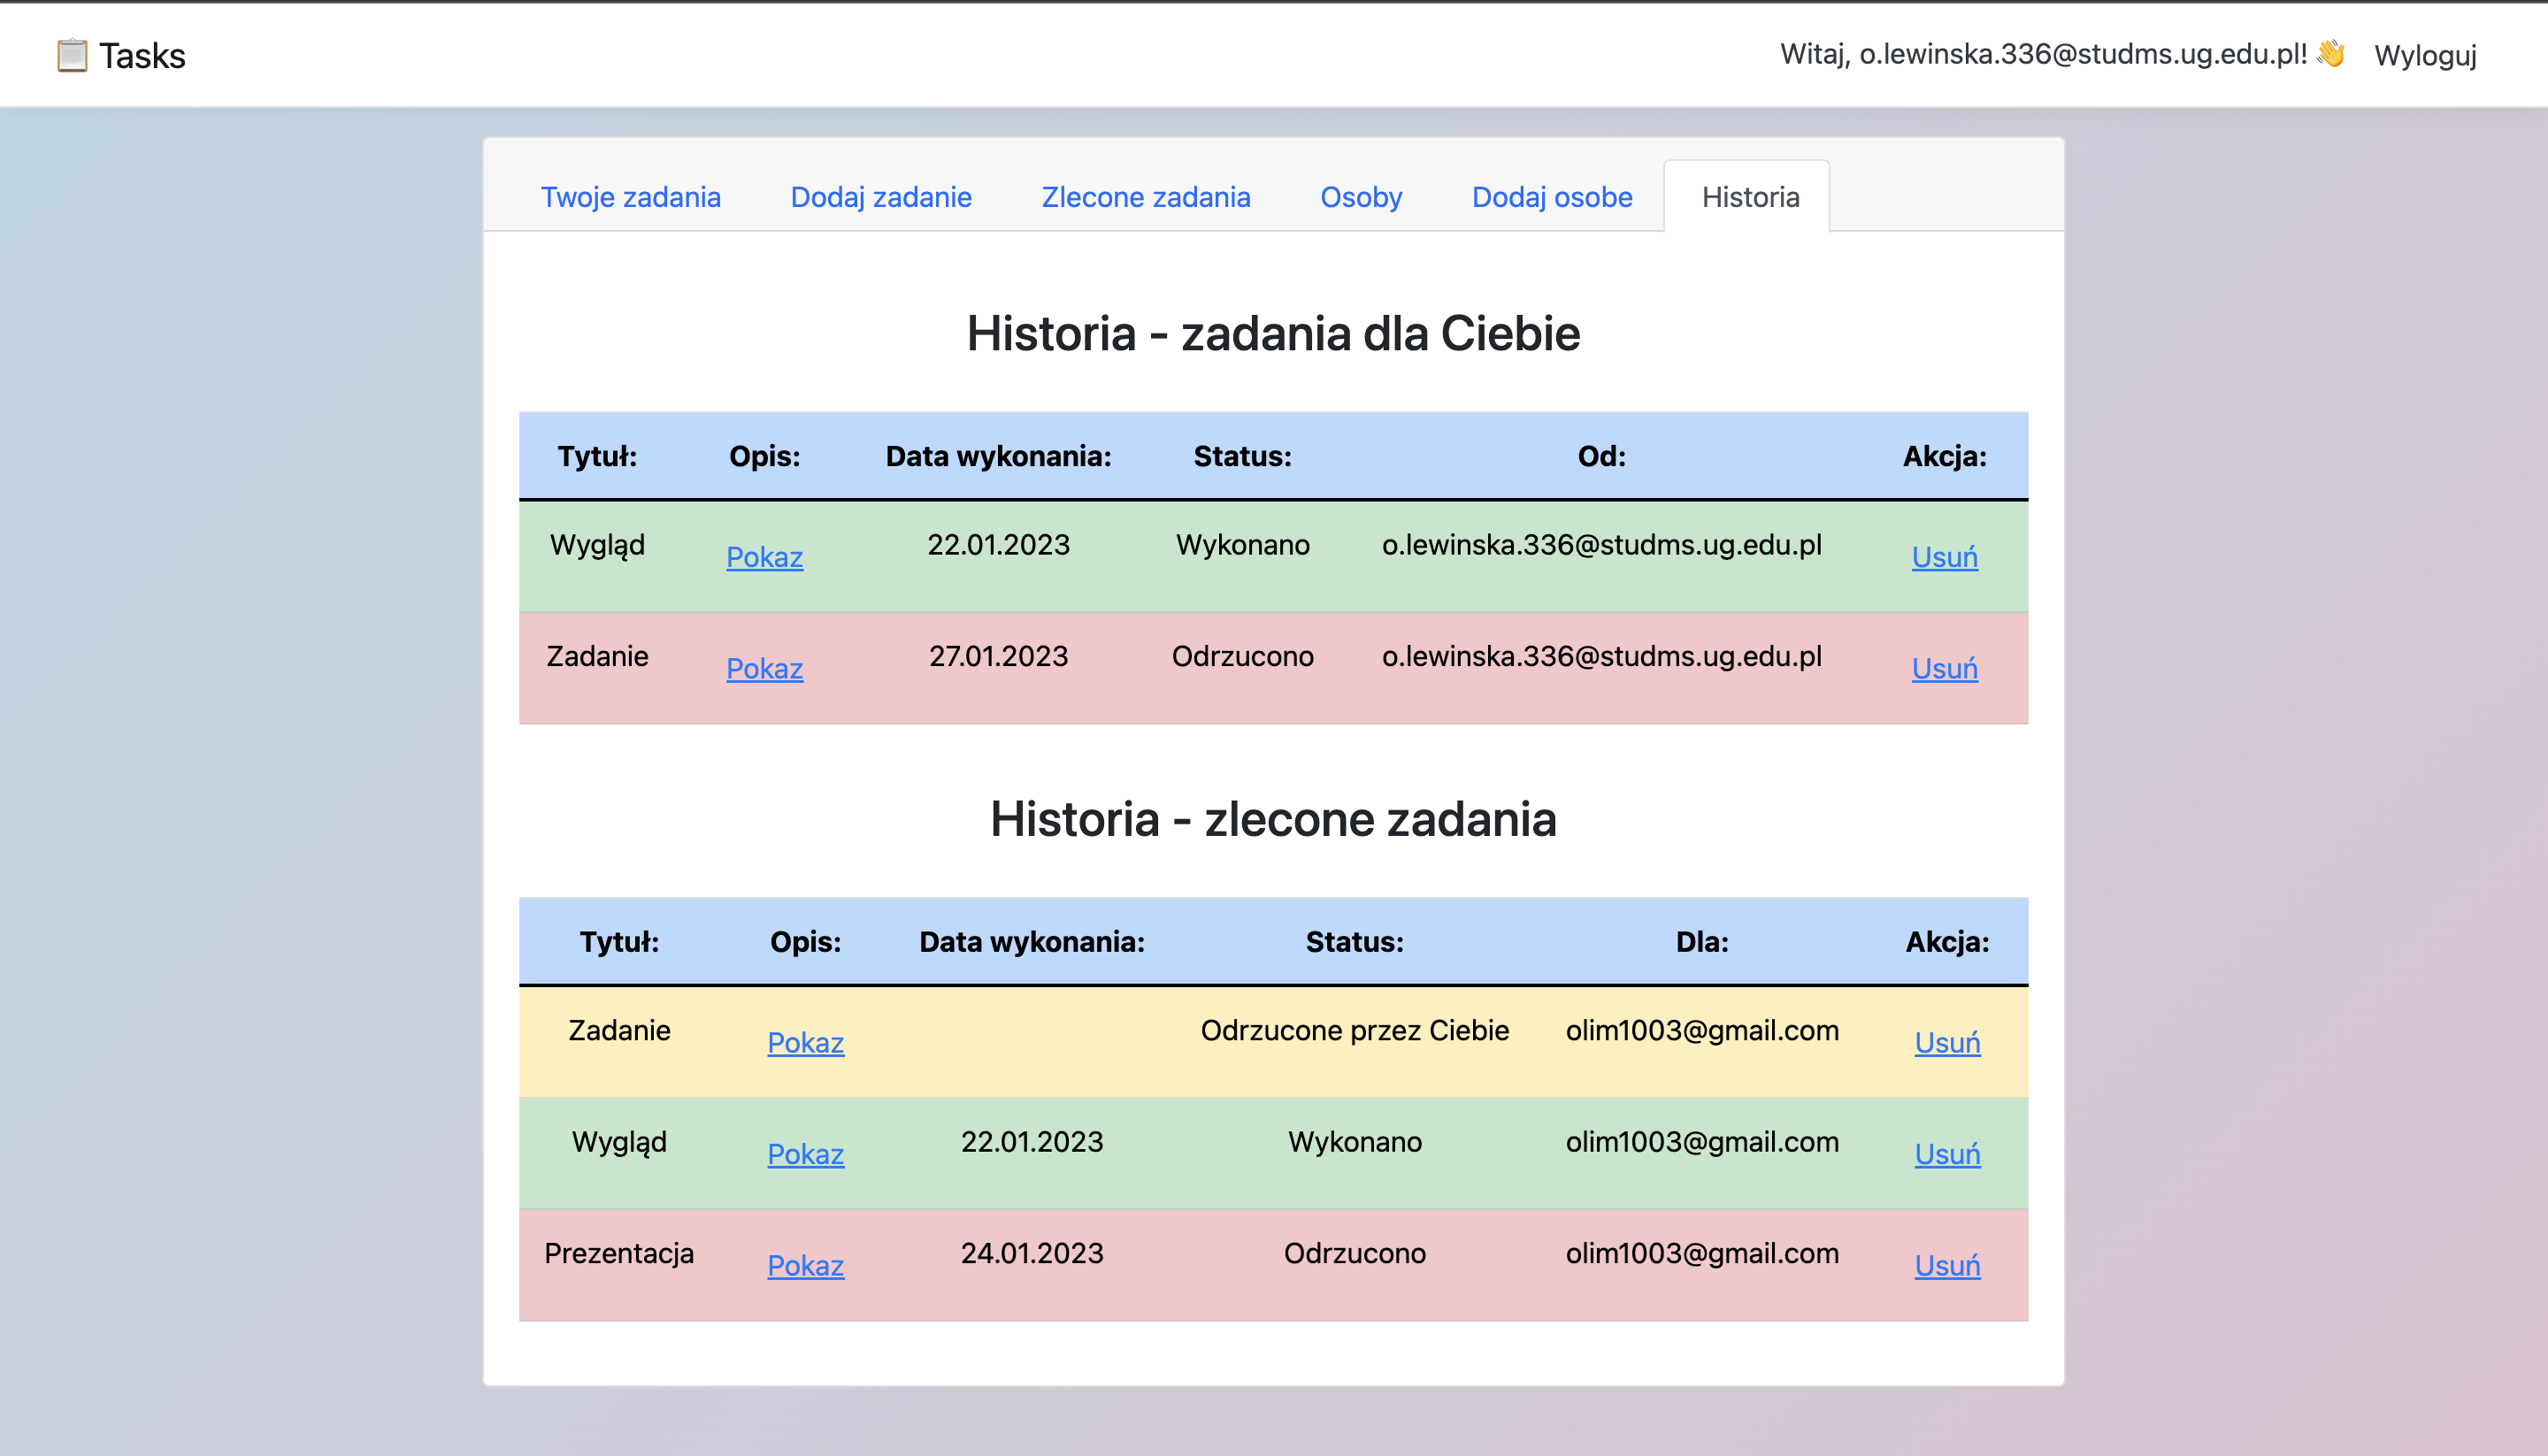Open Pokaz for the rejected Zadanie assigned to you
Image resolution: width=2548 pixels, height=1456 pixels.
coord(764,668)
